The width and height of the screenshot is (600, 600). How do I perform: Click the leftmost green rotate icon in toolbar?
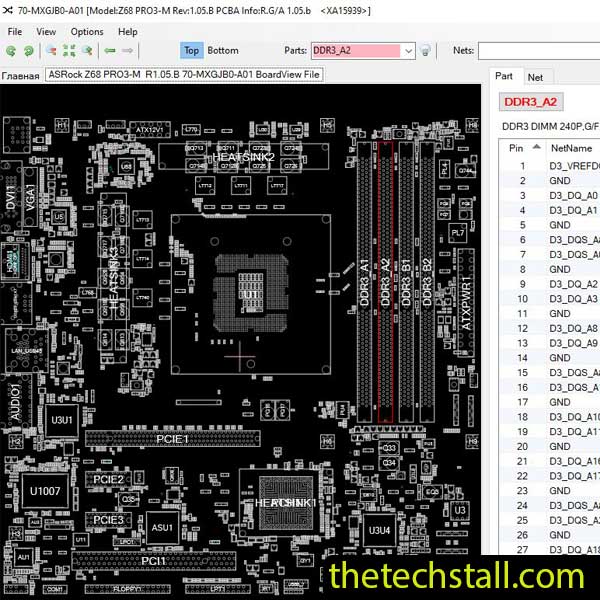pos(11,50)
